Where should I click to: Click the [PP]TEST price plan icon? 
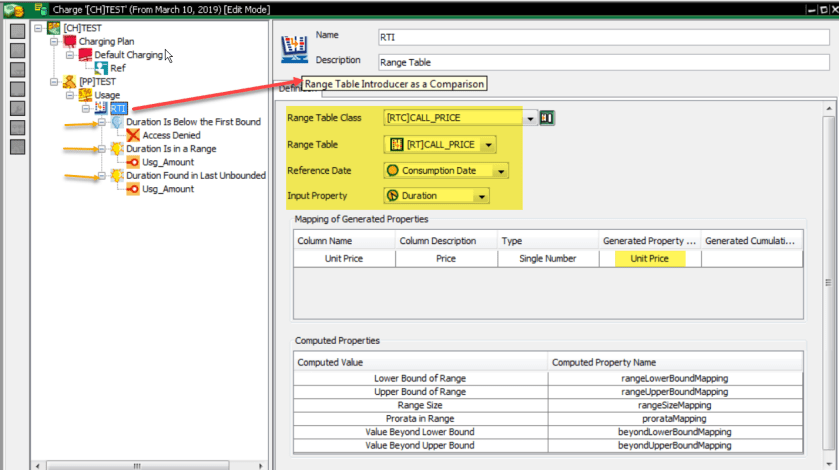click(x=69, y=81)
